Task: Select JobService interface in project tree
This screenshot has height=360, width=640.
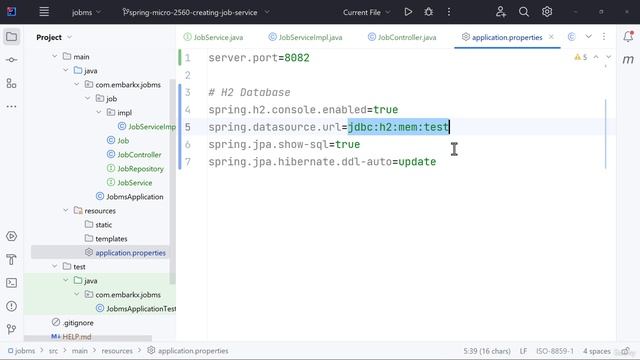Action: [x=129, y=182]
